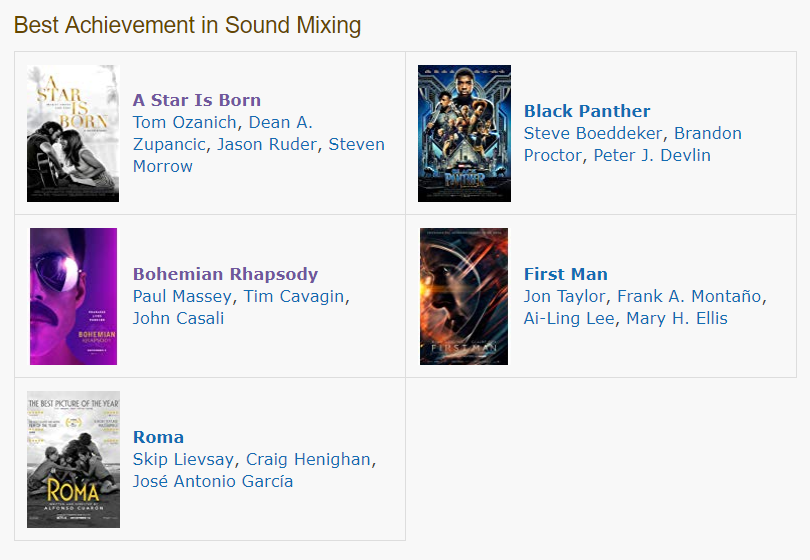810x560 pixels.
Task: View Skip Lievsay's page
Action: pyautogui.click(x=184, y=459)
